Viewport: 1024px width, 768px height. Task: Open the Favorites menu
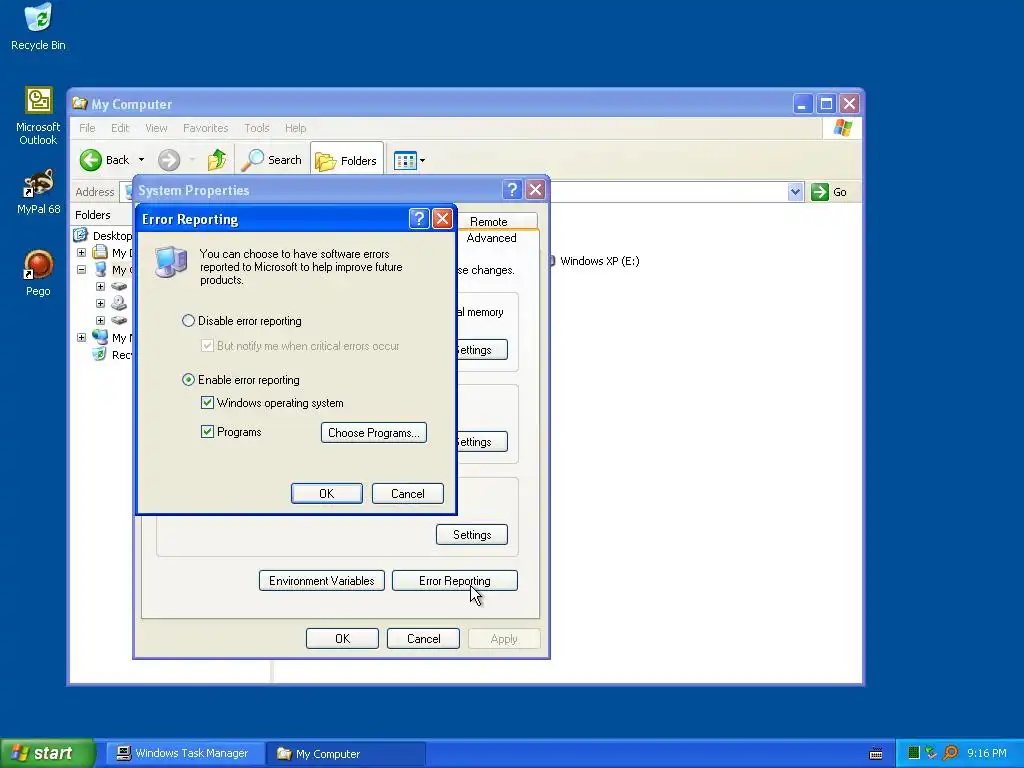tap(206, 128)
